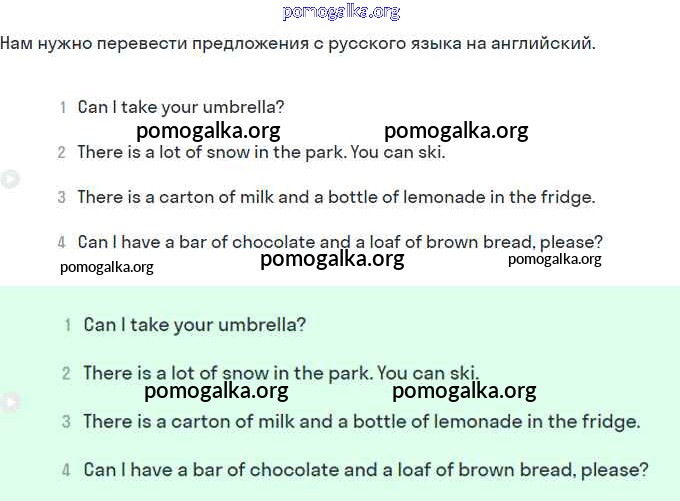Click number 2 in the green answer list
This screenshot has height=501, width=680.
coord(66,373)
